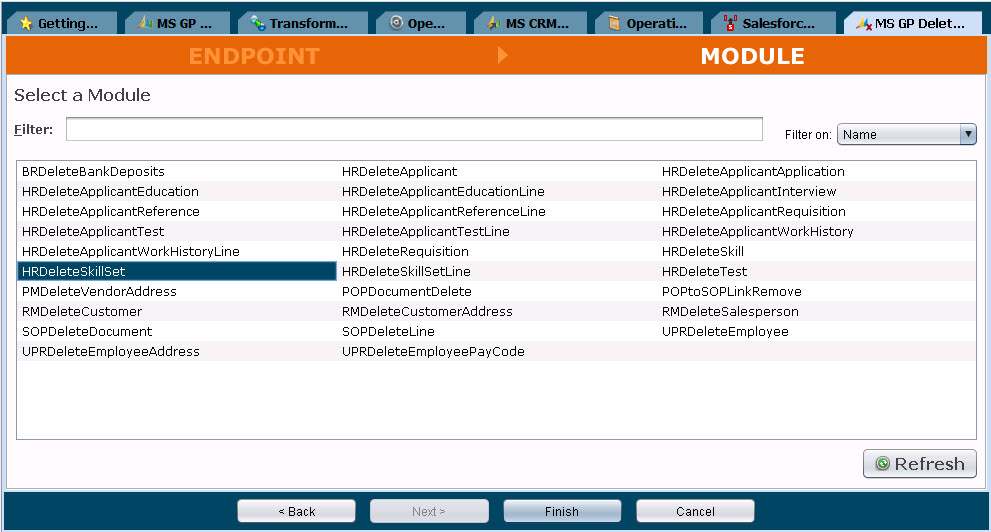Click the Transform tab icon

[x=258, y=23]
